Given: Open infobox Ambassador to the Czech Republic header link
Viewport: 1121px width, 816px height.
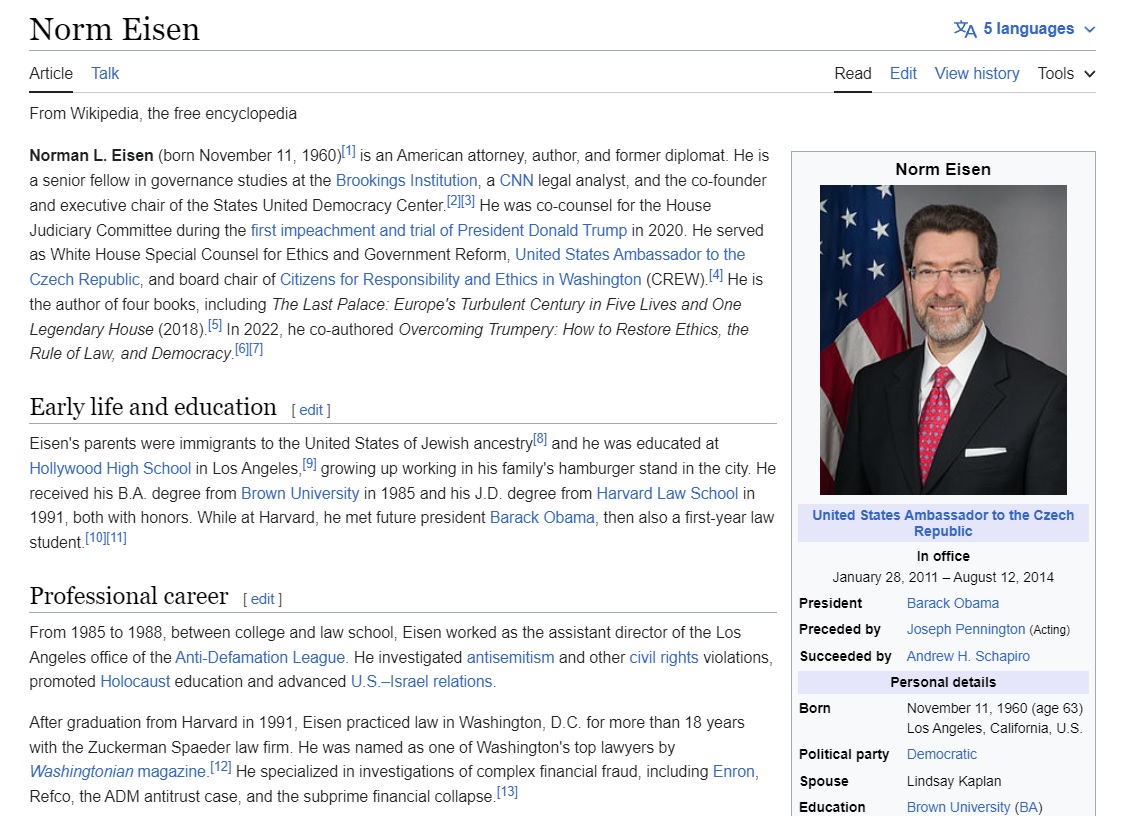Looking at the screenshot, I should (943, 523).
